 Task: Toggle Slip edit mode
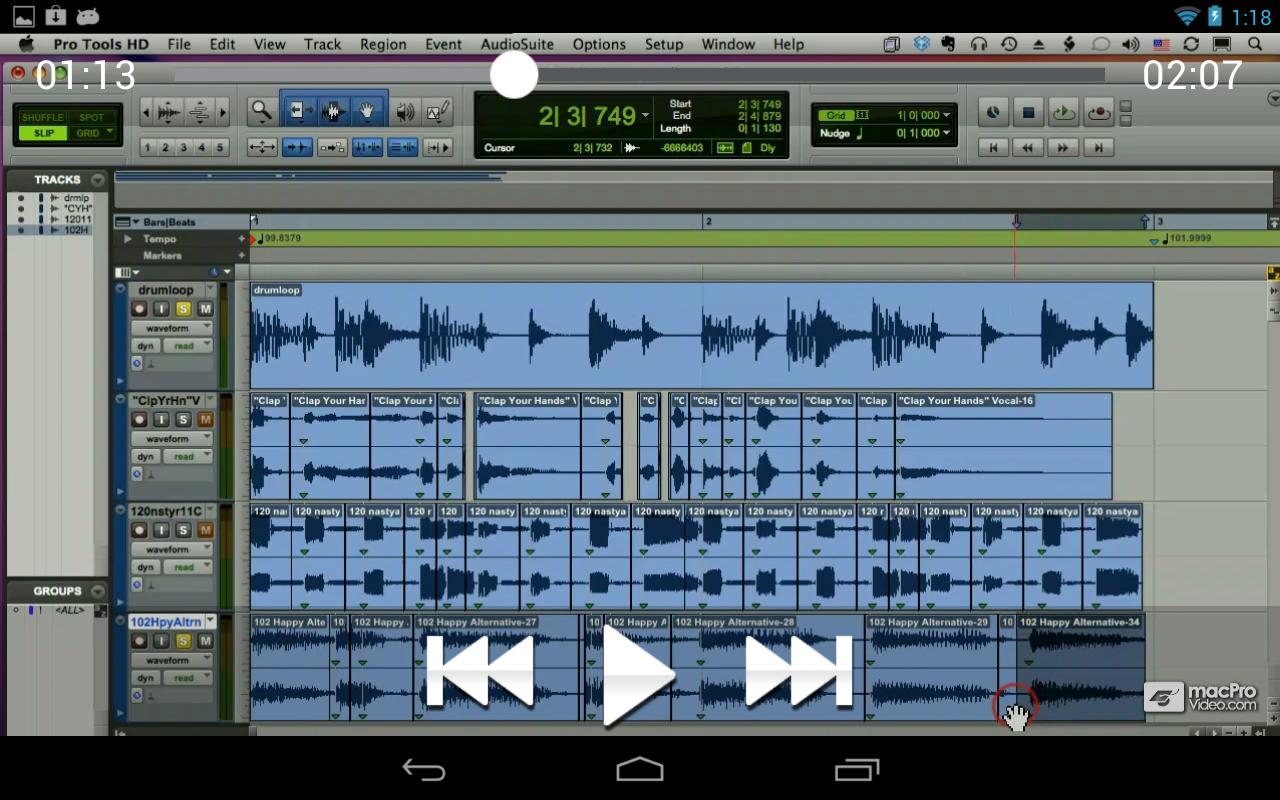point(43,133)
